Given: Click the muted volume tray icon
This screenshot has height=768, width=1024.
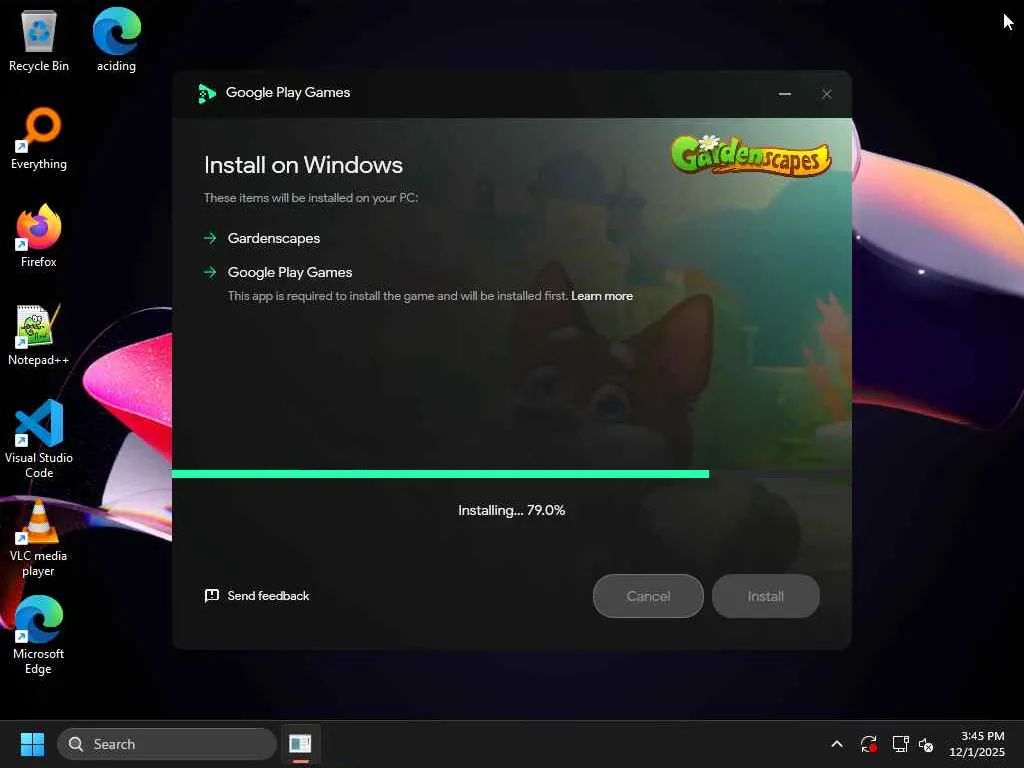Looking at the screenshot, I should tap(926, 744).
